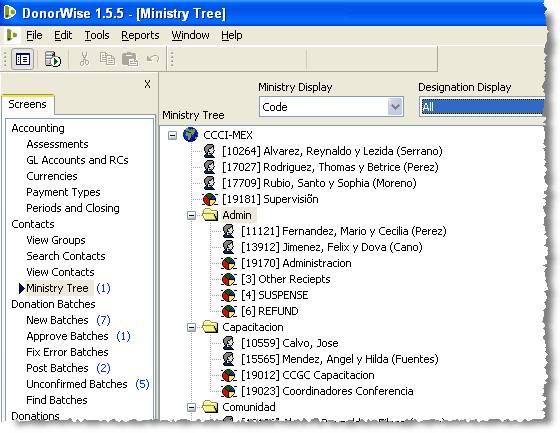560x433 pixels.
Task: Open GL Accounts and RCs screen
Action: pyautogui.click(x=77, y=160)
